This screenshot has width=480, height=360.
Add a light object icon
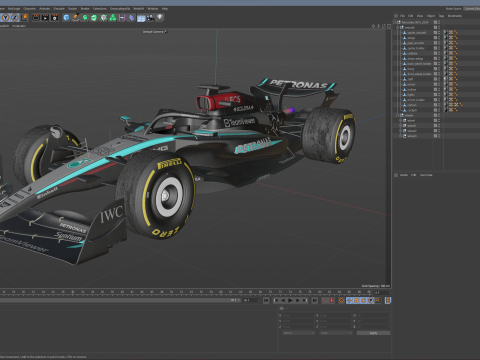160,17
